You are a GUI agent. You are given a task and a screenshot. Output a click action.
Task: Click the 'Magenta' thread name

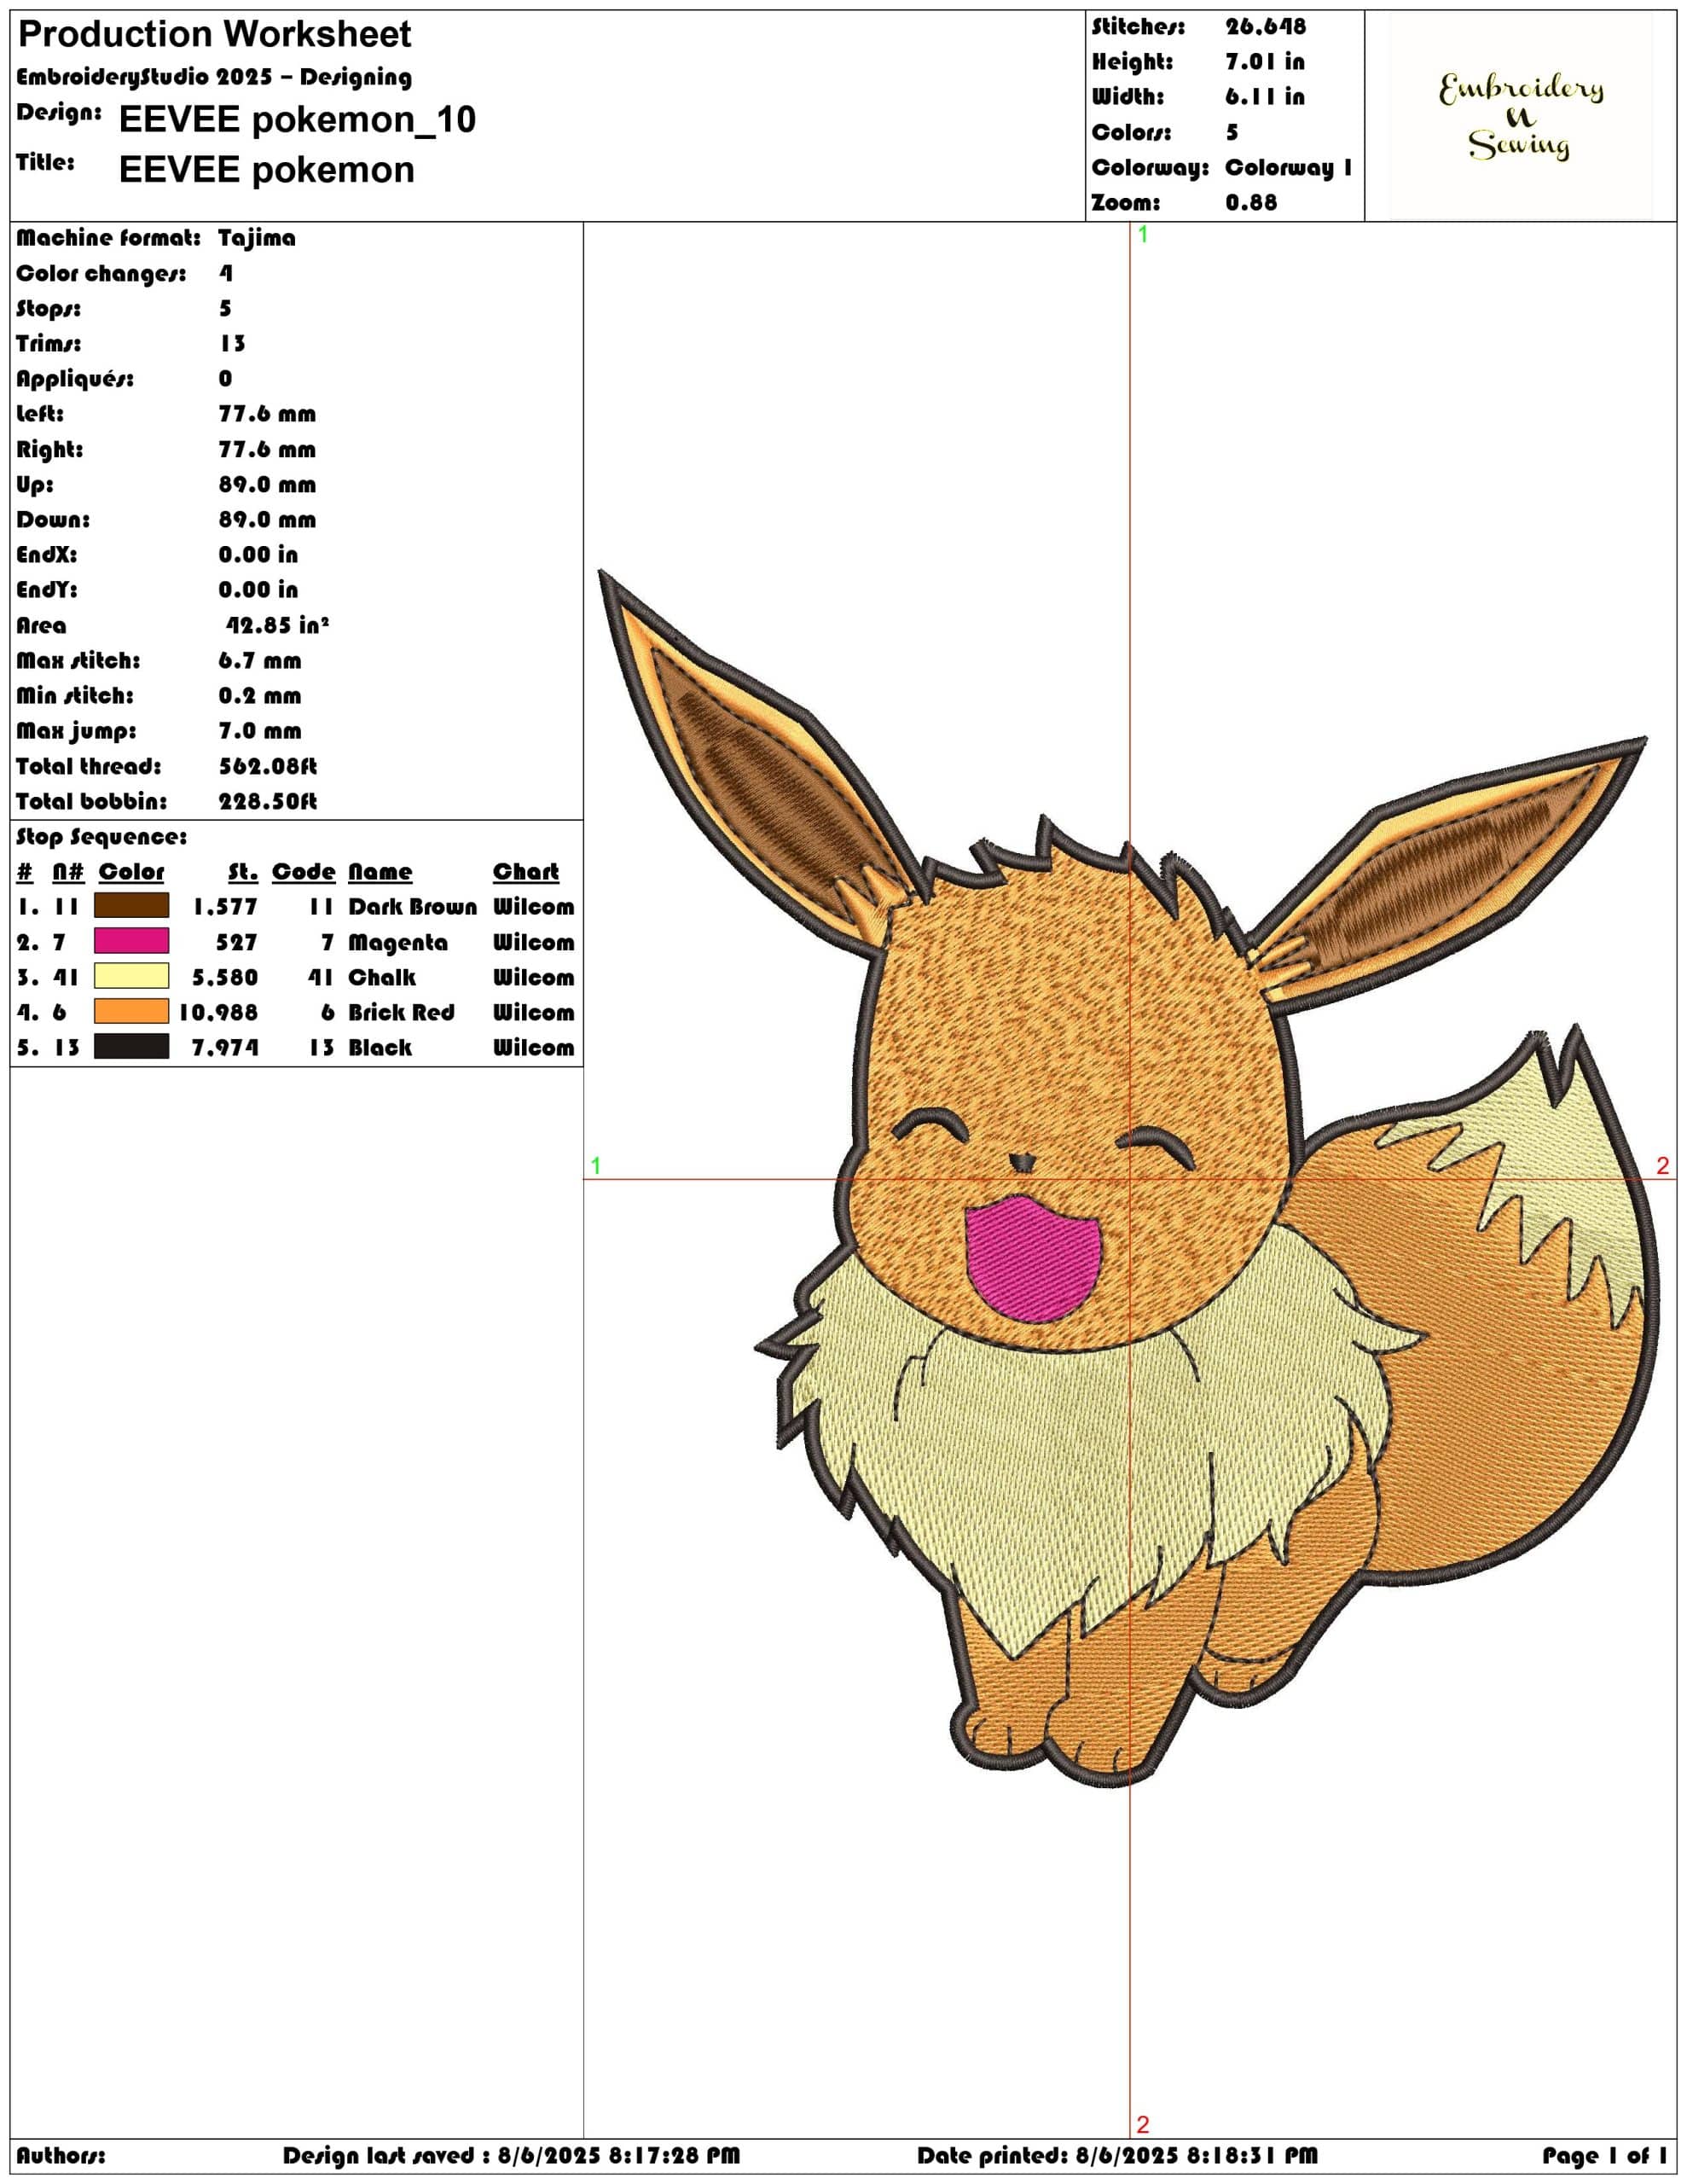[x=397, y=943]
